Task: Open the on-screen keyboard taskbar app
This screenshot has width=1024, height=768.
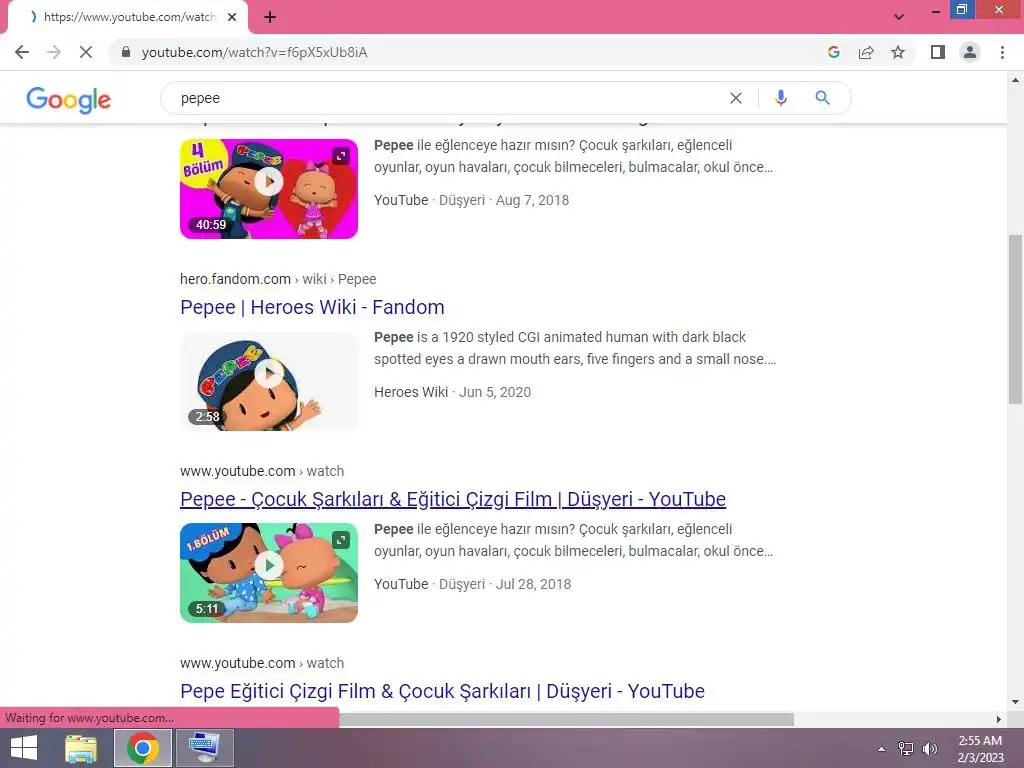Action: click(204, 748)
